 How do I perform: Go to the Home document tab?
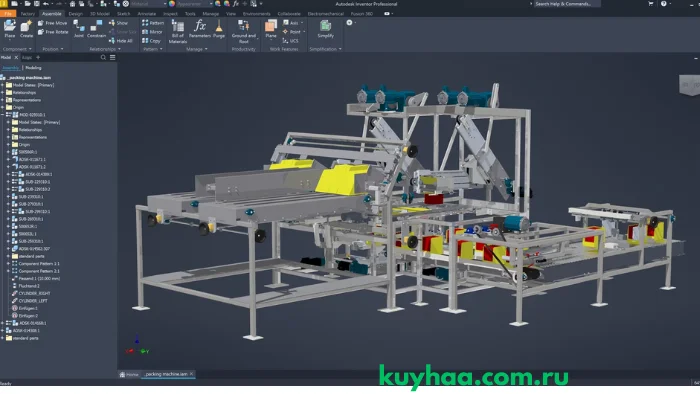pos(129,374)
